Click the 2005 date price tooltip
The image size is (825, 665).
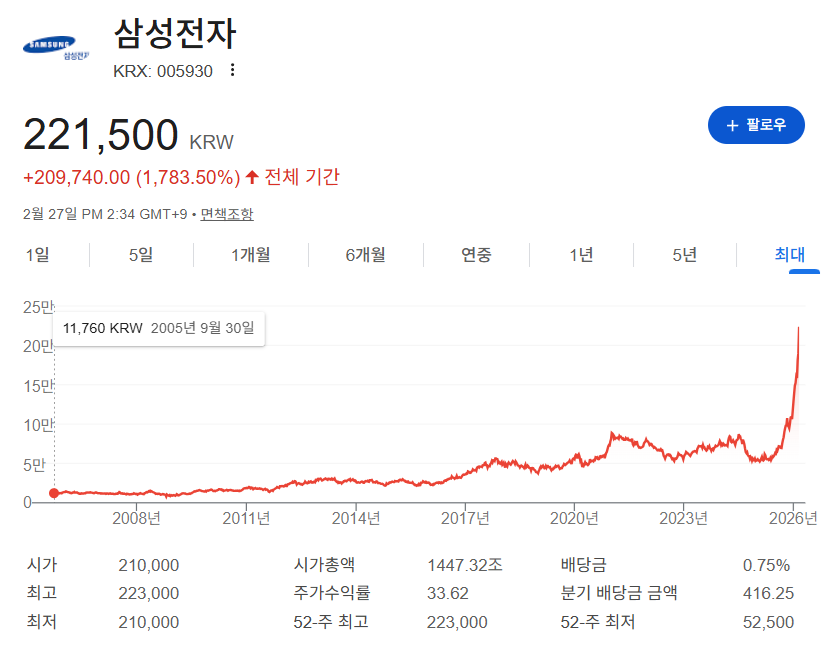tap(159, 328)
